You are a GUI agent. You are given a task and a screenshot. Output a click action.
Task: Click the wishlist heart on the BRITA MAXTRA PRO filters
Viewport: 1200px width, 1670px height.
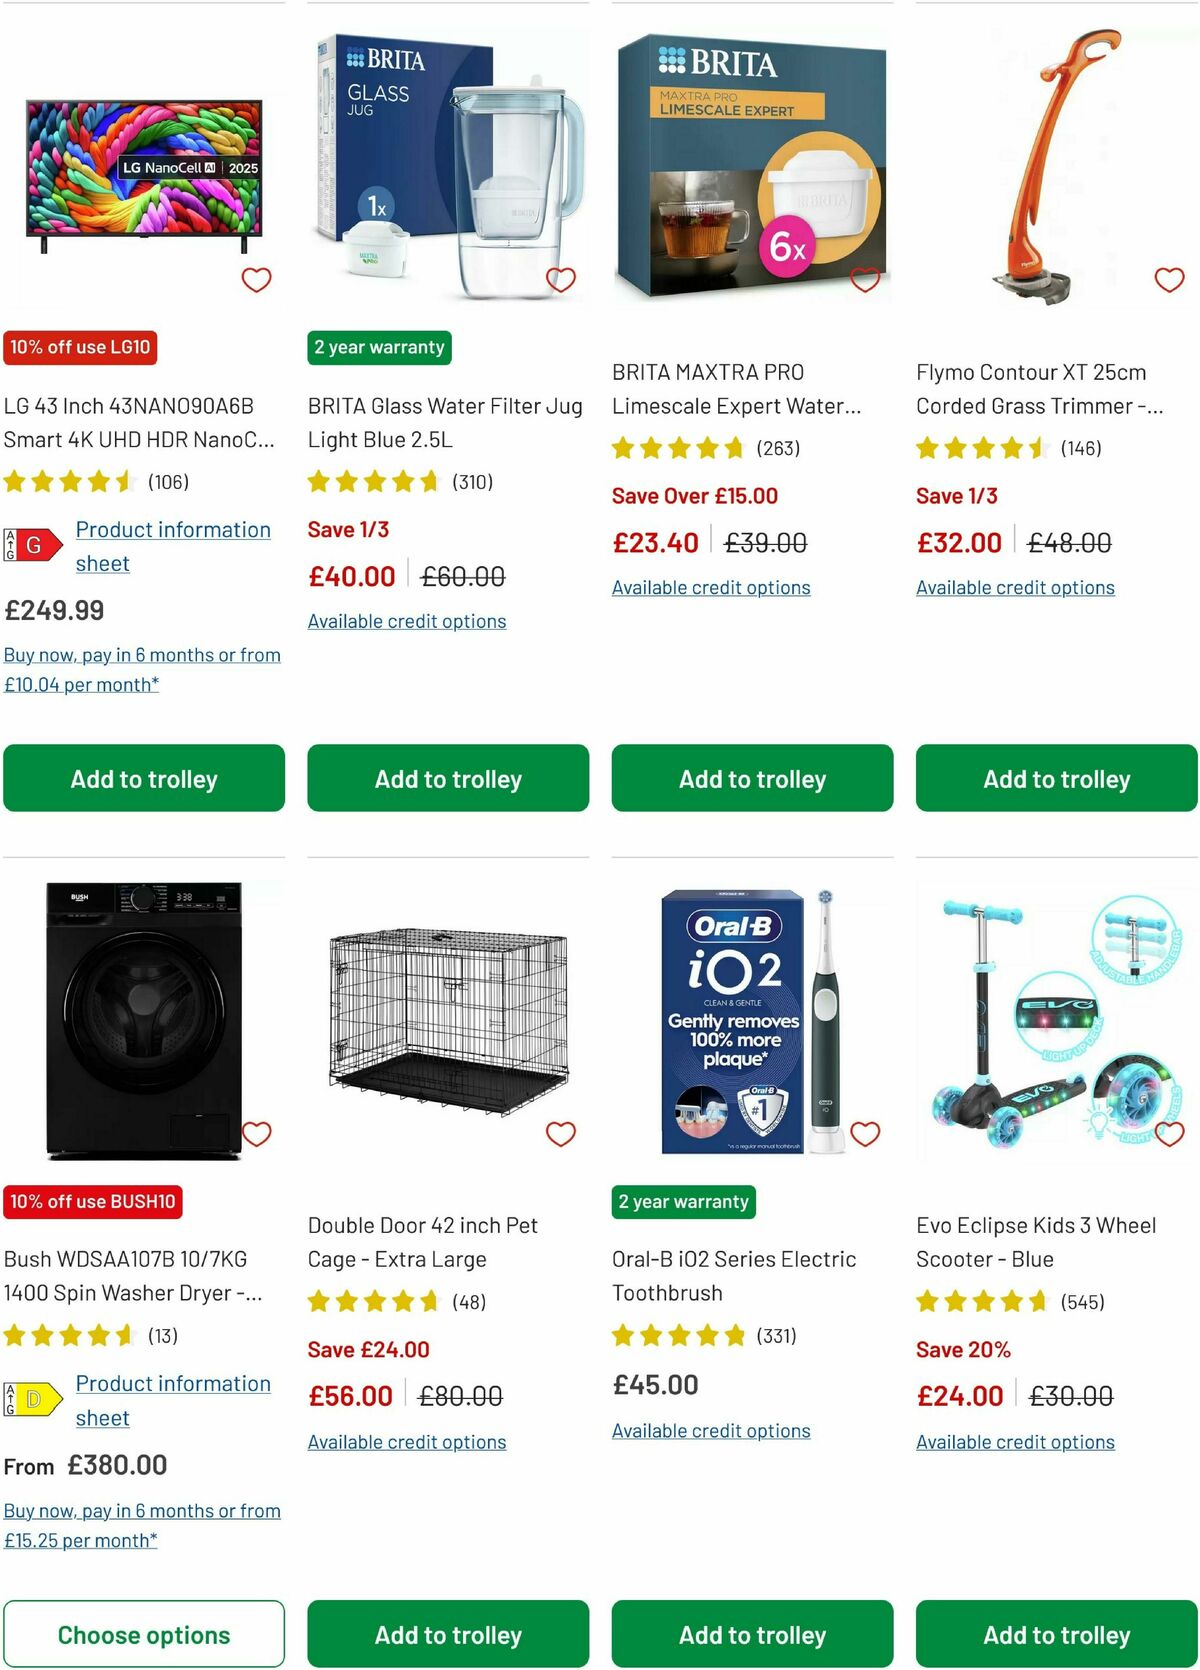tap(865, 279)
